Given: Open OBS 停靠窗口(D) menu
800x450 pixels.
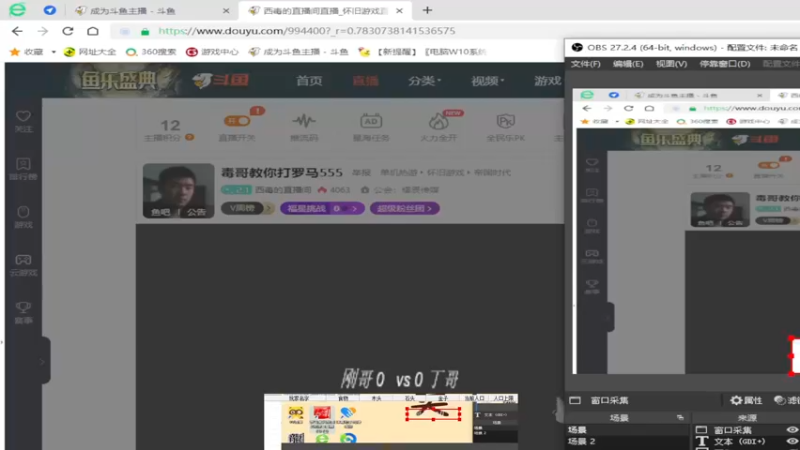Looking at the screenshot, I should pyautogui.click(x=724, y=64).
